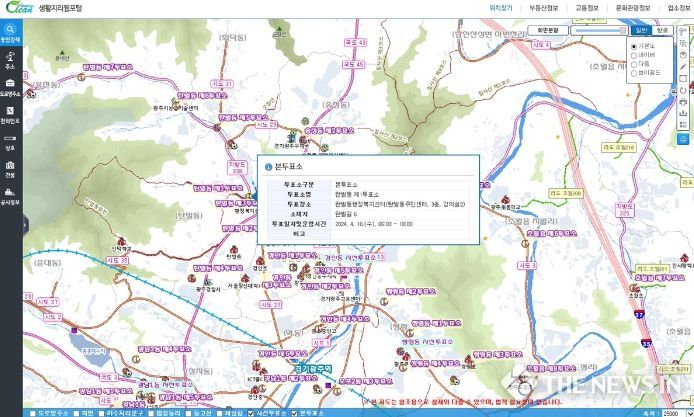This screenshot has width=694, height=417.
Task: Click the 경기광주역 station label
Action: pyautogui.click(x=313, y=369)
